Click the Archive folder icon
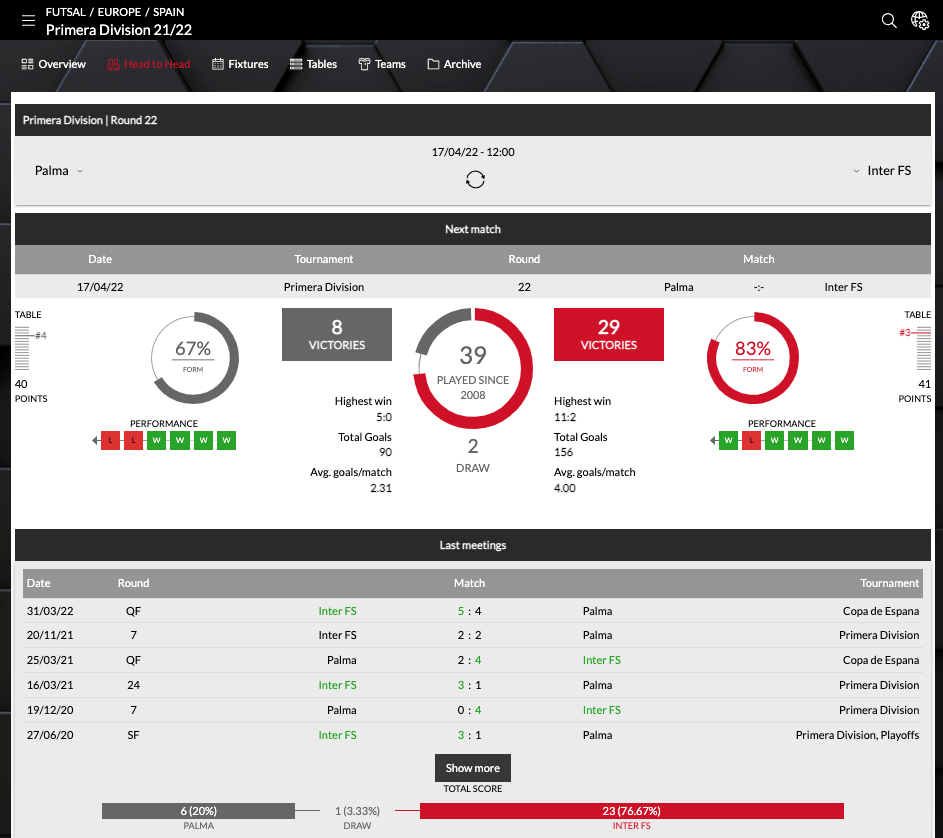 pyautogui.click(x=433, y=64)
